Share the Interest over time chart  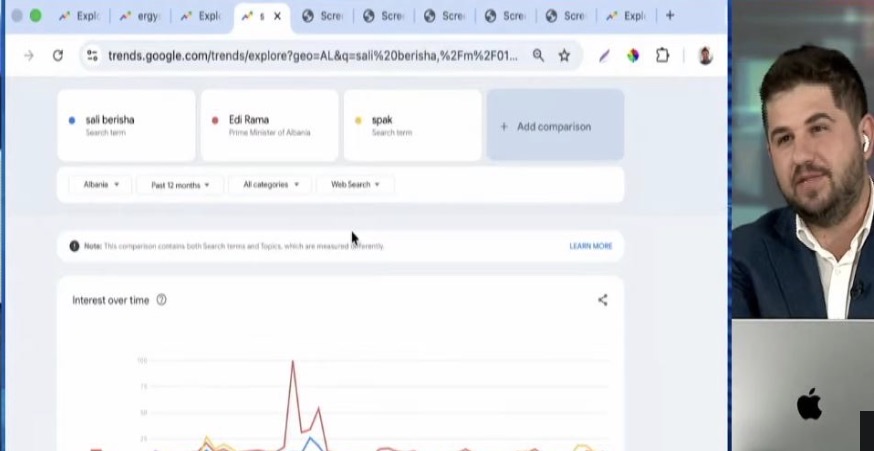point(602,300)
